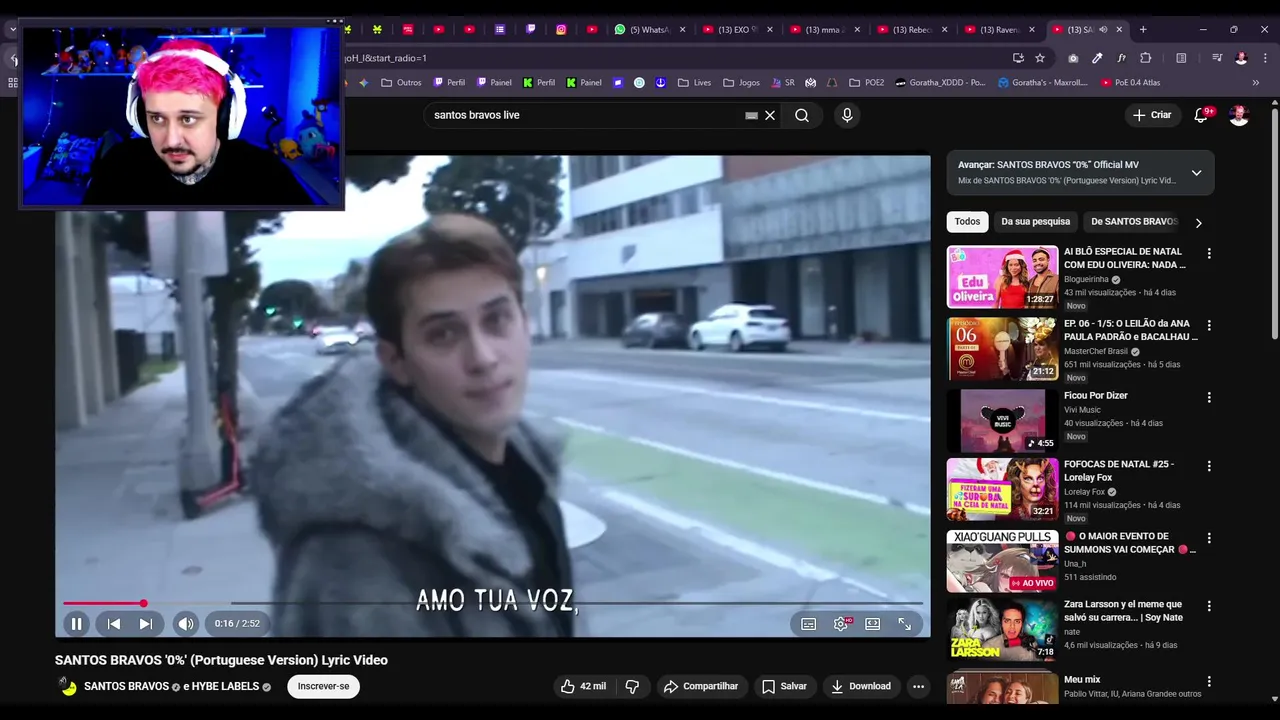Open options for 'AI BLÔ ESPECIAL DE NATAL' video
Image resolution: width=1280 pixels, height=720 pixels.
tap(1209, 254)
